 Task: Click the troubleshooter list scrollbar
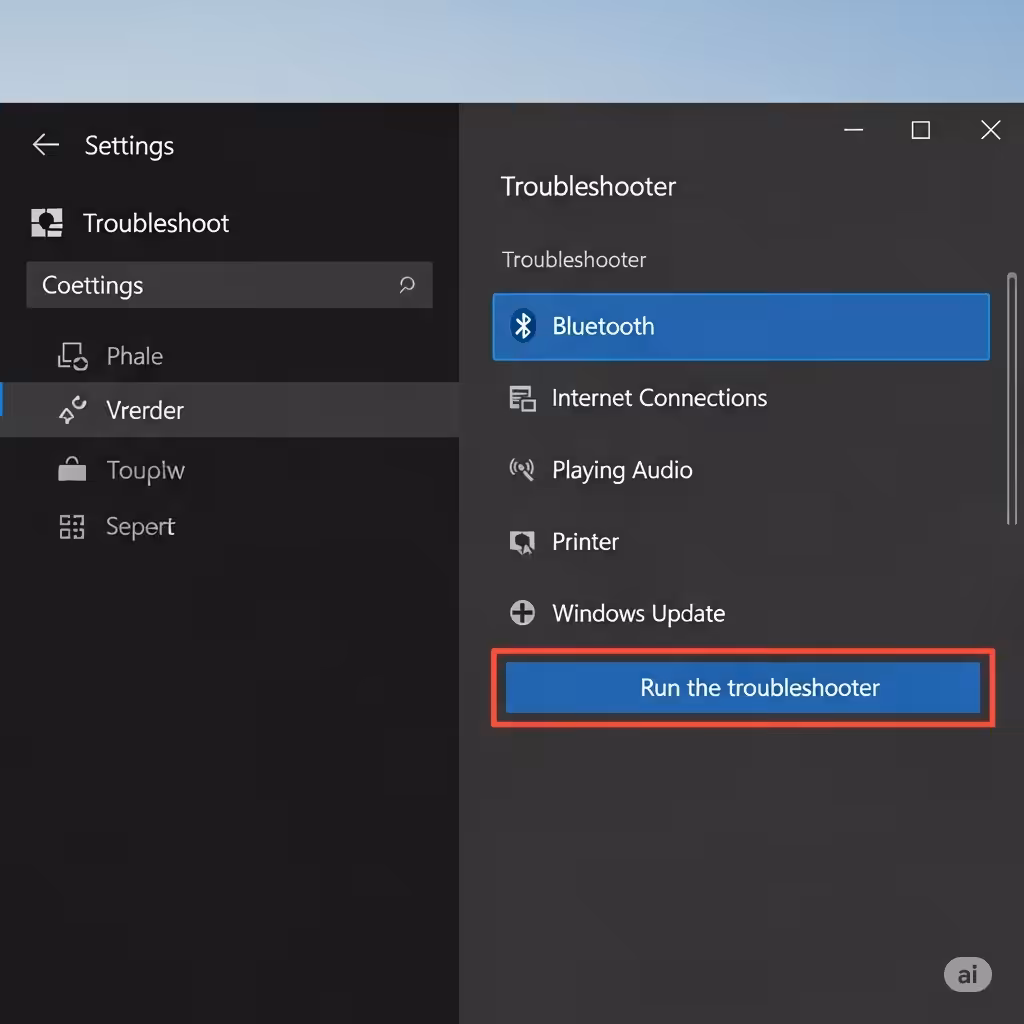coord(1012,398)
